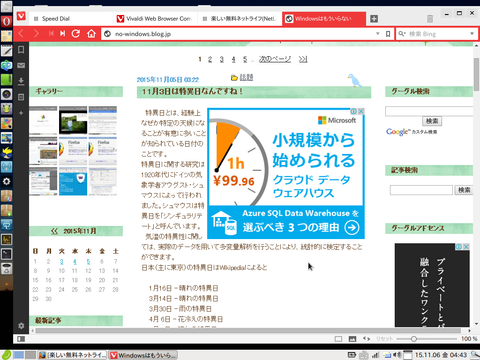Open calendar date 3 posts

[x=62, y=262]
